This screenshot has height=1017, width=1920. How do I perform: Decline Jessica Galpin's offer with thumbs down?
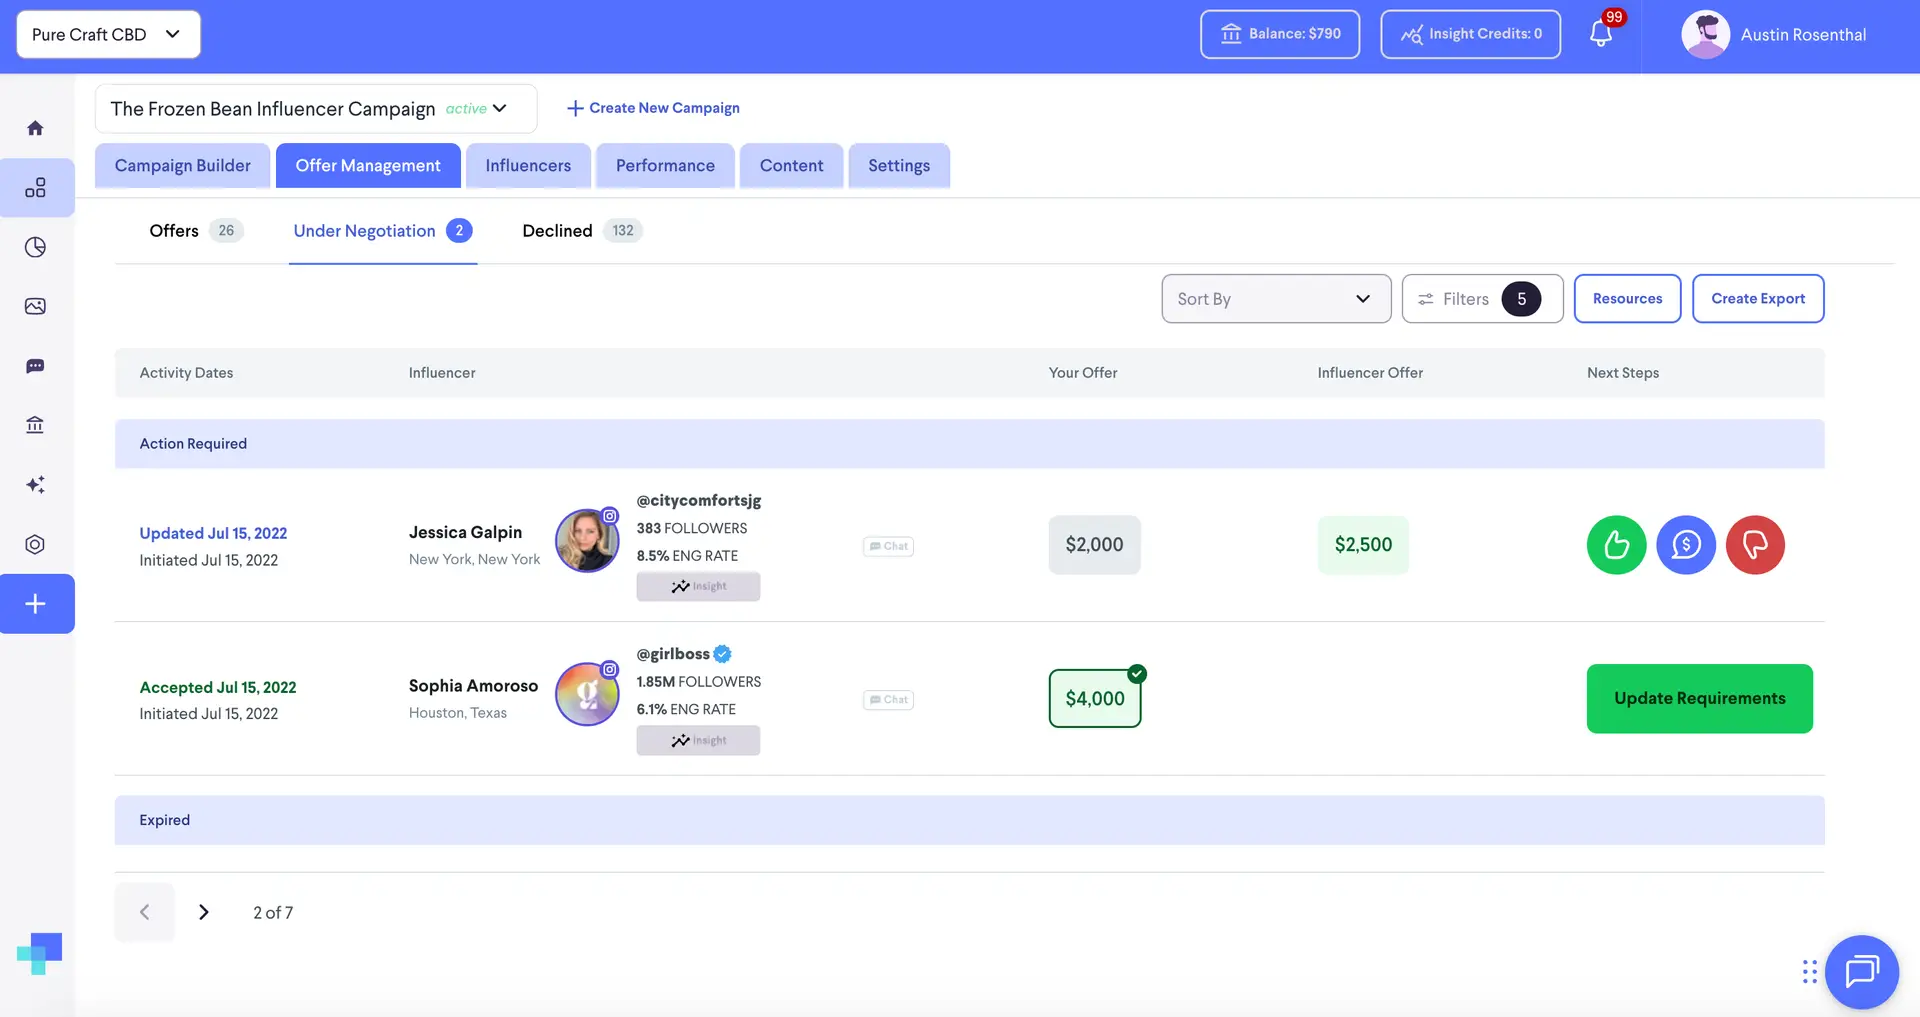(1754, 544)
